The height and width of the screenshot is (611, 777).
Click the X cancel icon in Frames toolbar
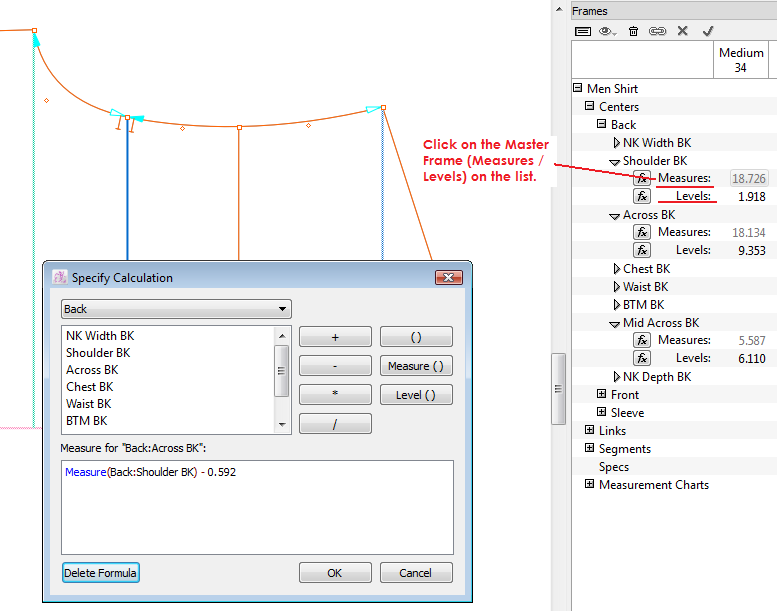tap(683, 31)
